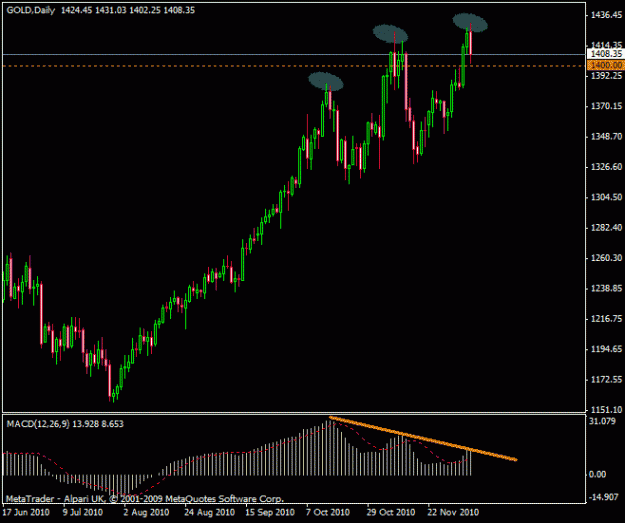Select the 13.928 MACD value
625x523 pixels.
85,424
